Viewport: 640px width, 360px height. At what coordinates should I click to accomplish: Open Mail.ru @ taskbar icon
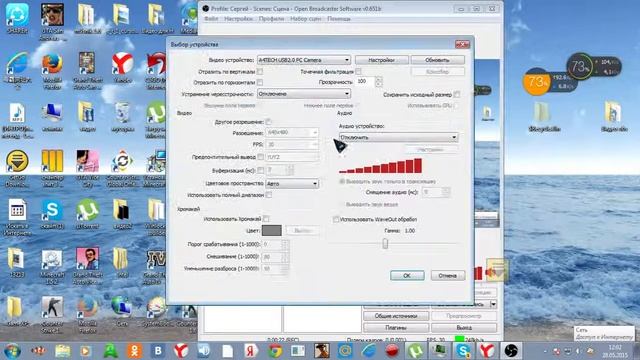tap(345, 351)
